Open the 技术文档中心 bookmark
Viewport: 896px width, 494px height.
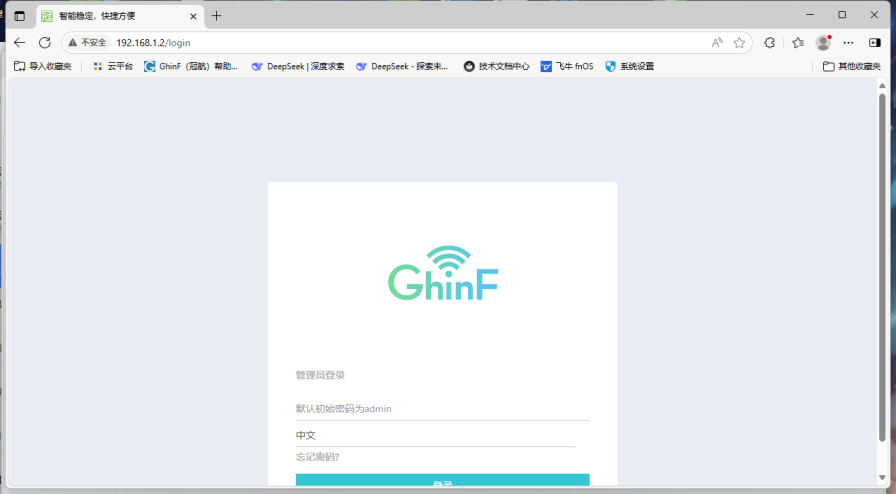[x=497, y=66]
